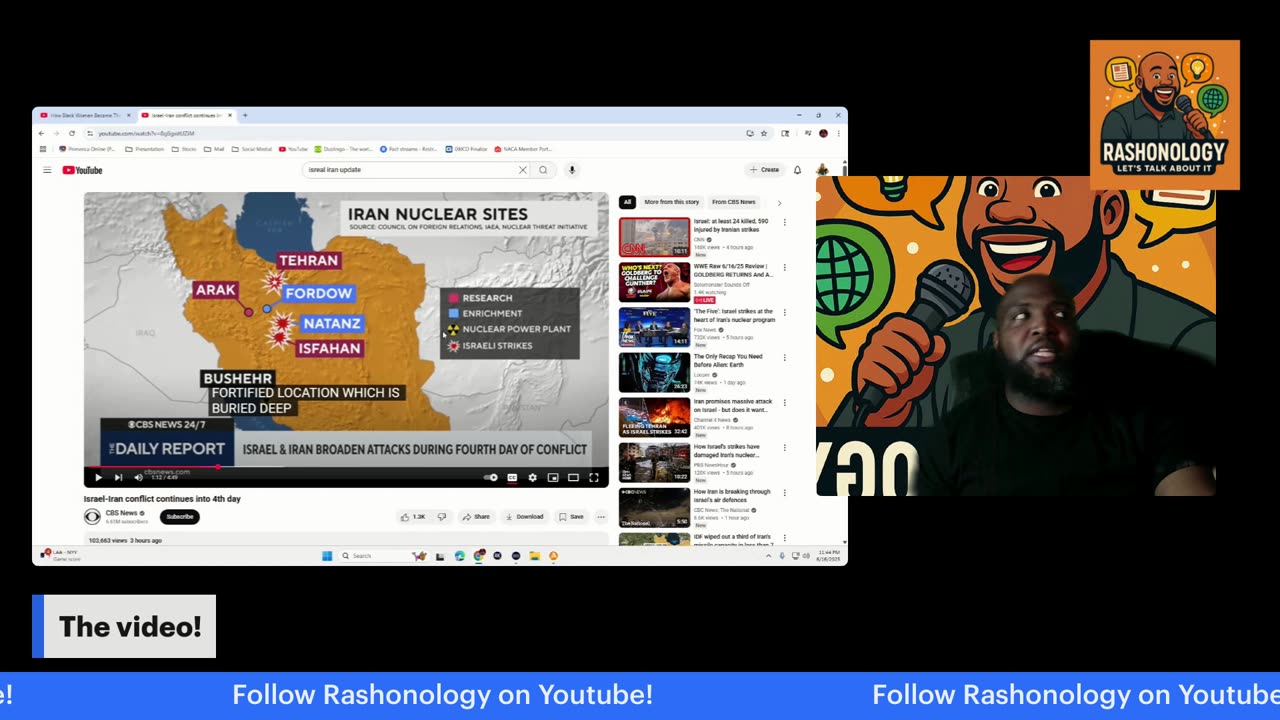This screenshot has width=1280, height=720.
Task: Subscribe to CBS News channel
Action: (180, 517)
